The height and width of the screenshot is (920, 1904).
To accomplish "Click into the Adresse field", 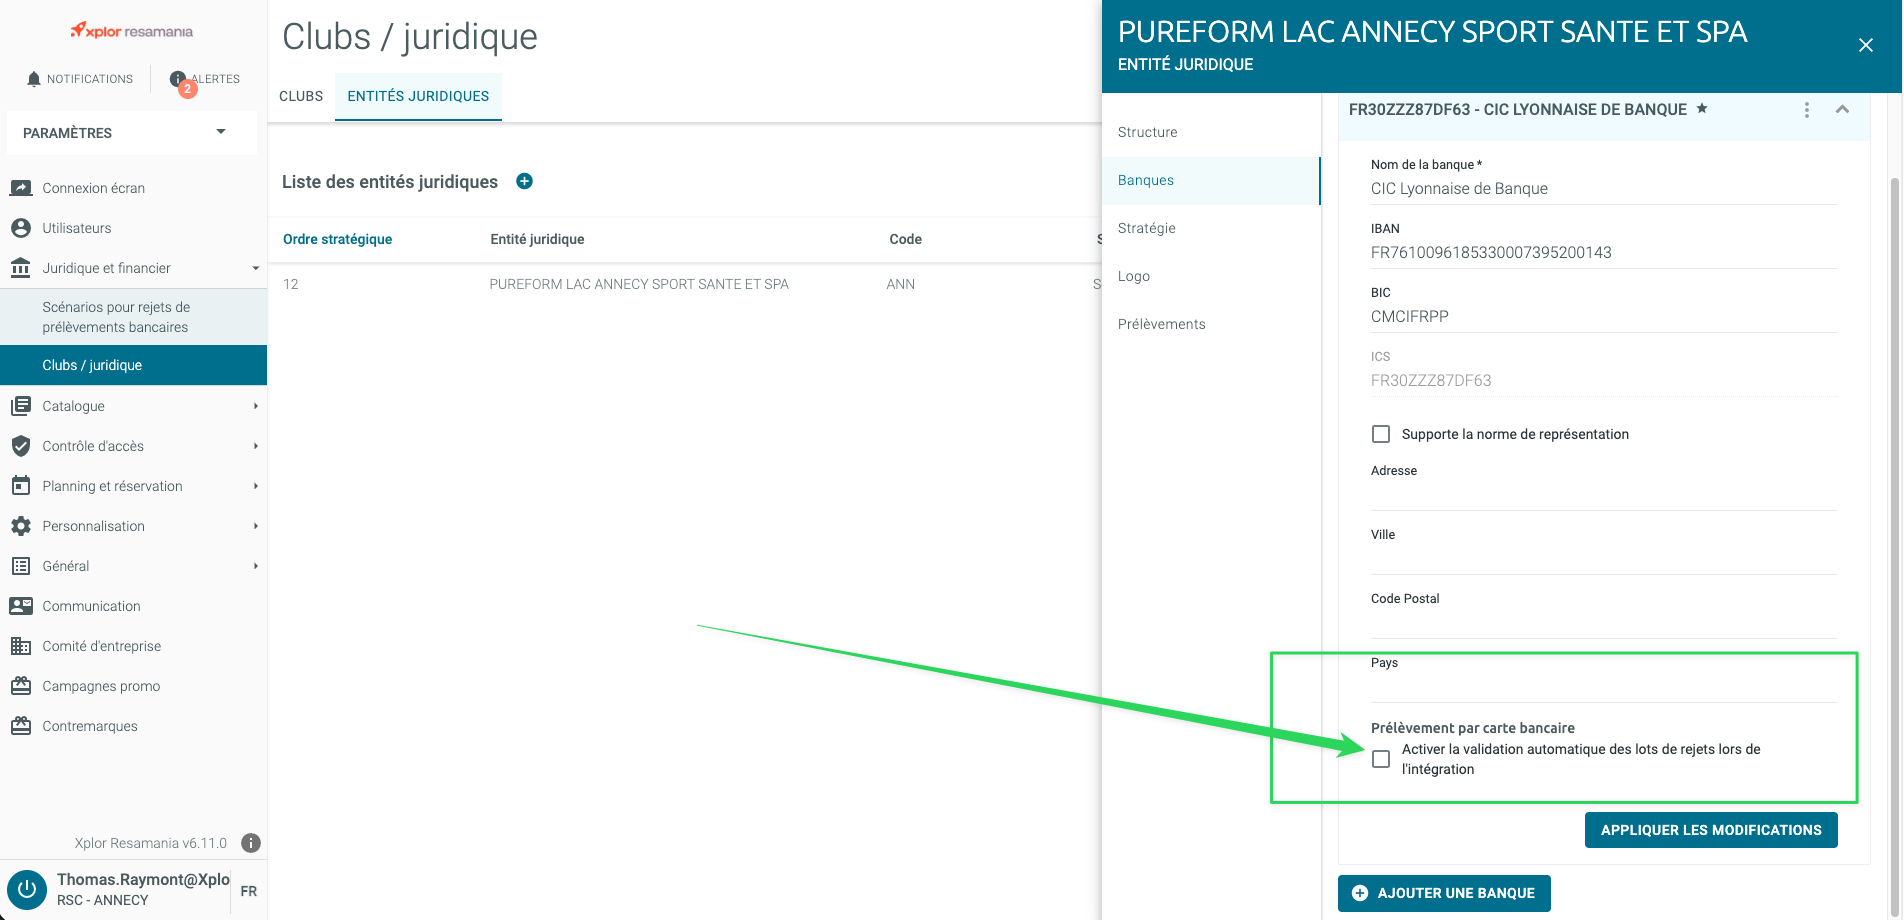I will (1604, 496).
